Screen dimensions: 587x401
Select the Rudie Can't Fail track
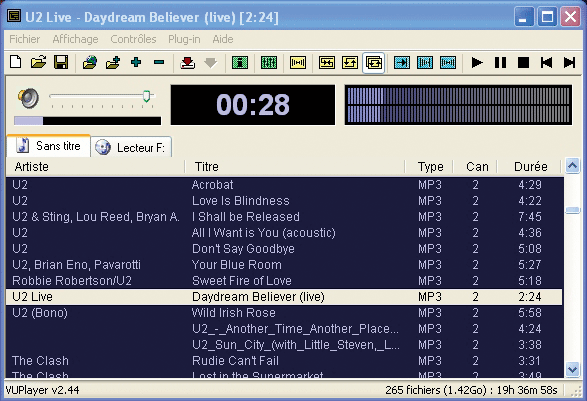tap(284, 361)
